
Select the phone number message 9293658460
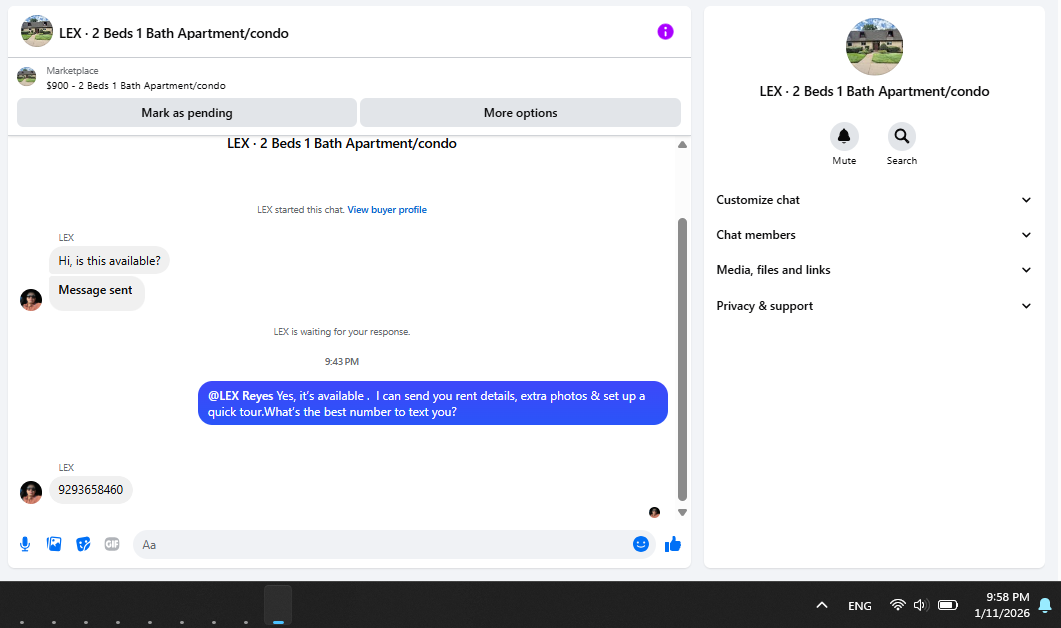point(91,490)
